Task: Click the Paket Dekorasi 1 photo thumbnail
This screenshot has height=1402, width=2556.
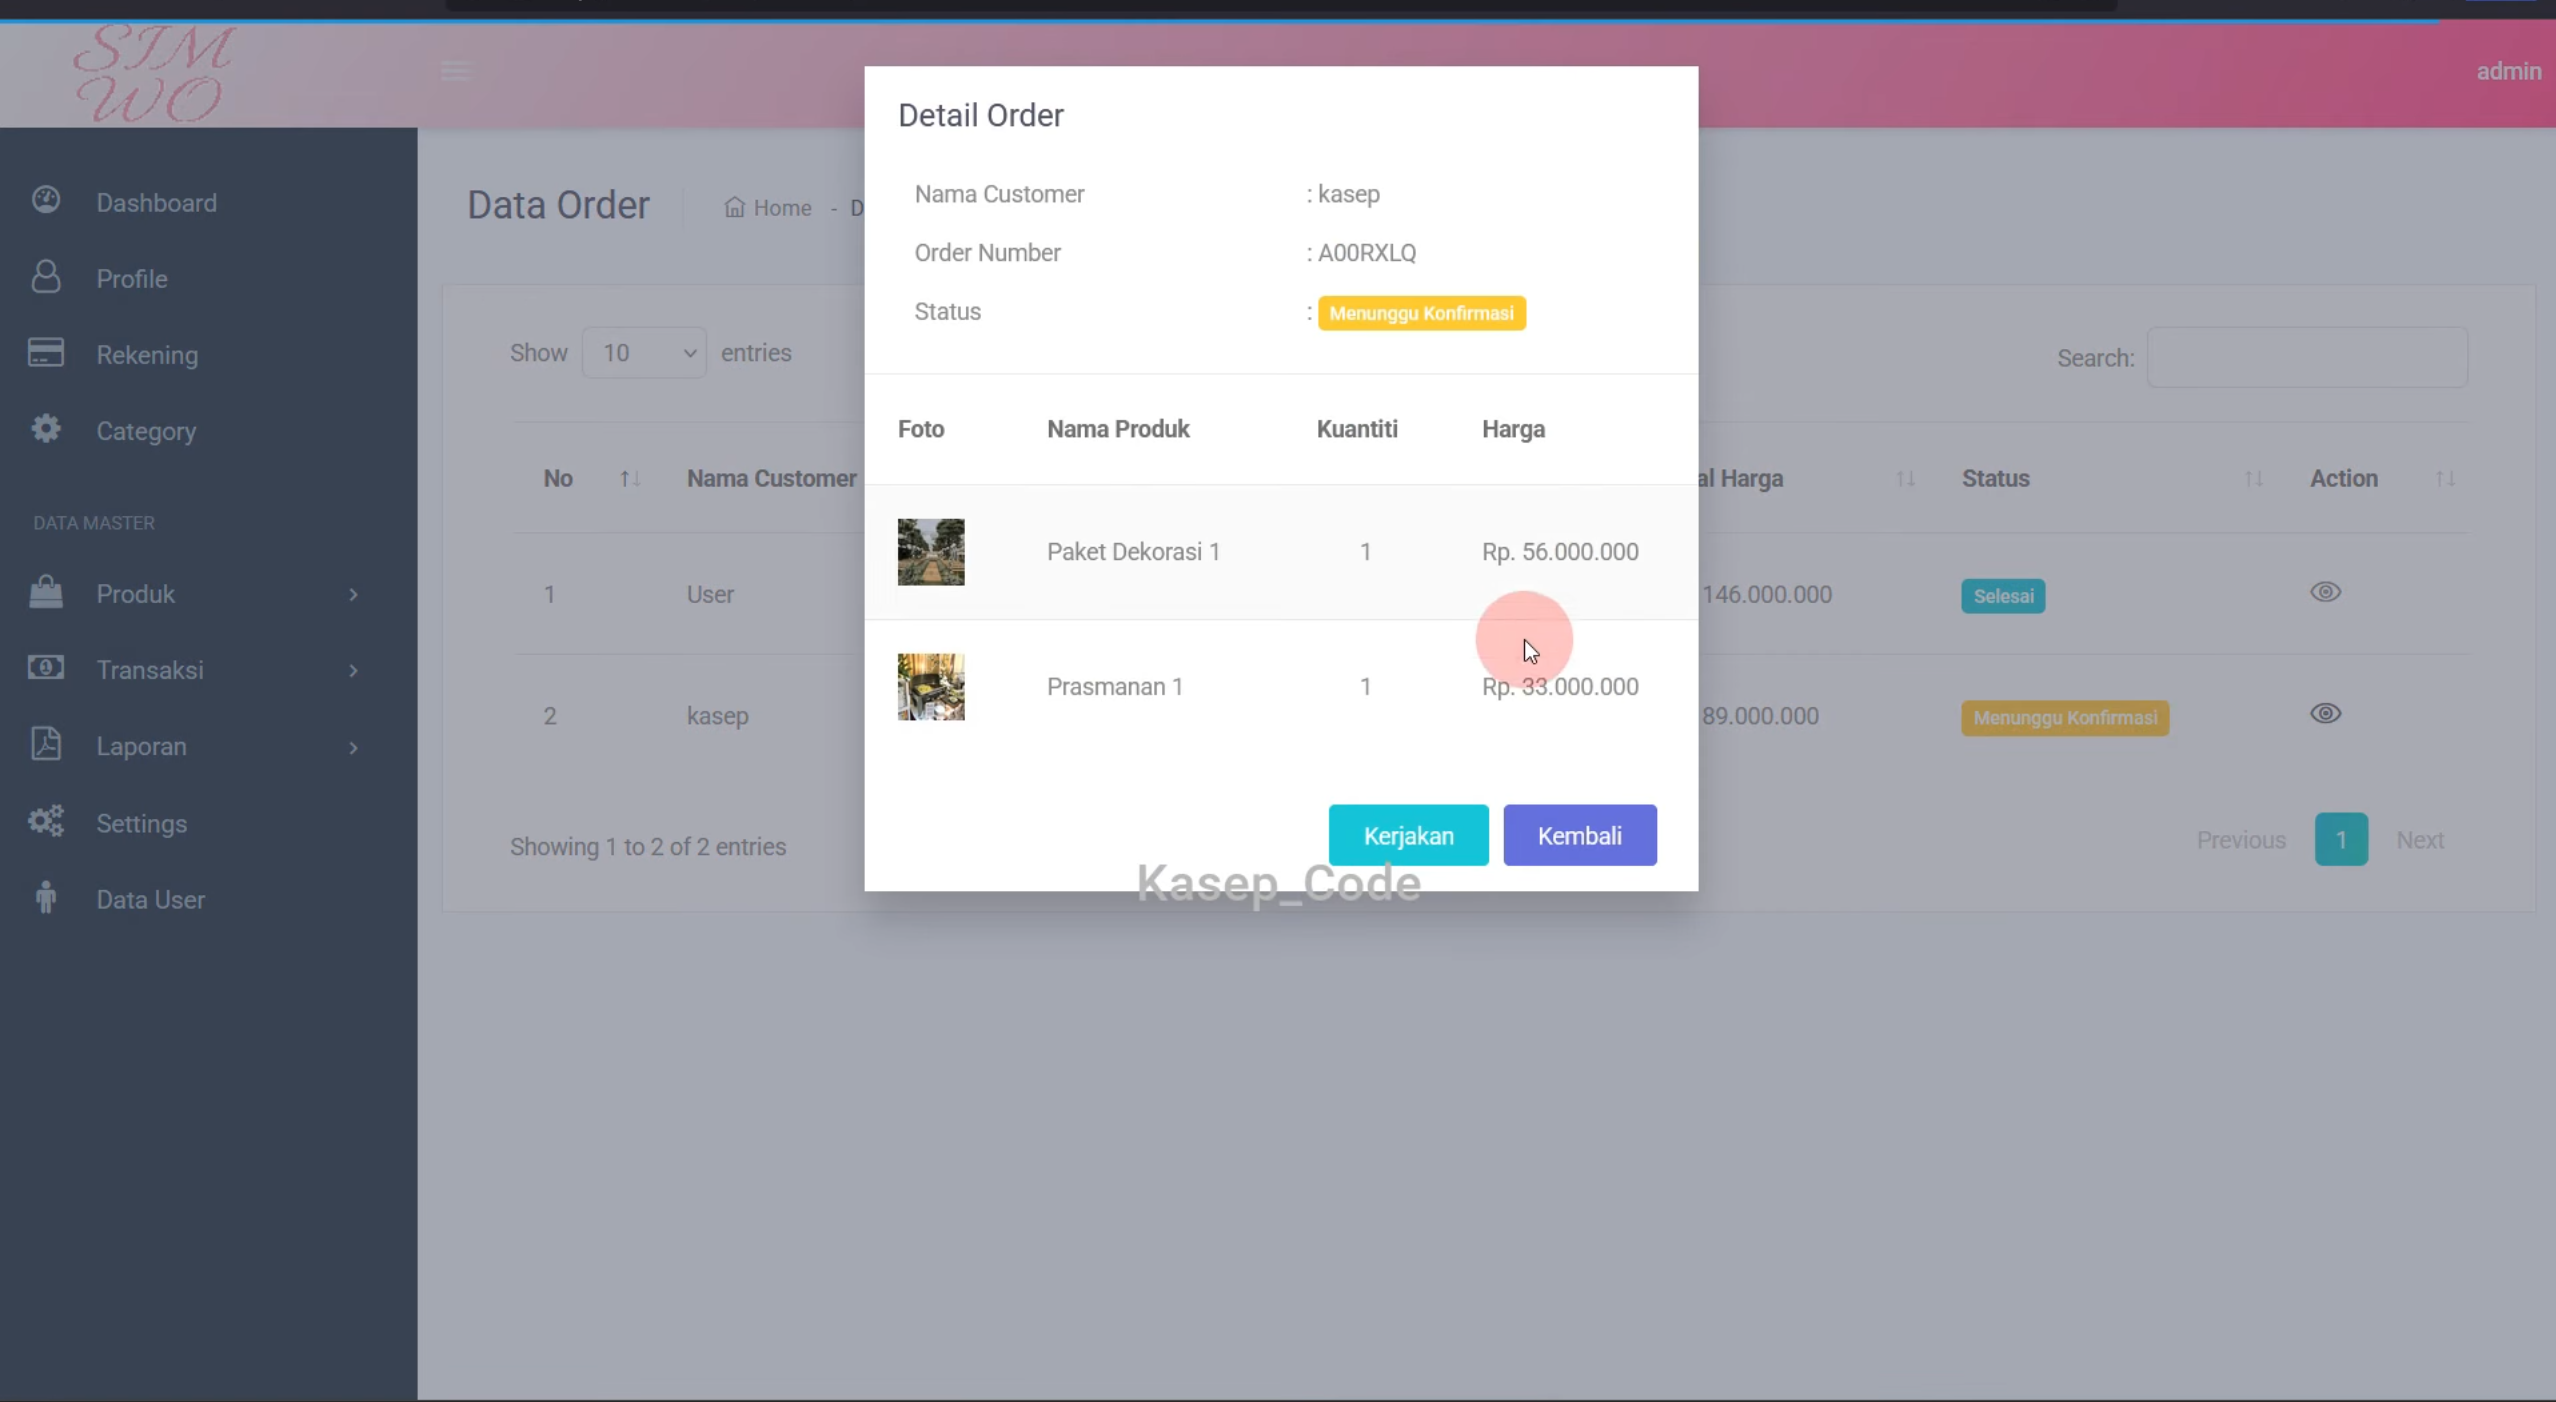Action: (930, 552)
